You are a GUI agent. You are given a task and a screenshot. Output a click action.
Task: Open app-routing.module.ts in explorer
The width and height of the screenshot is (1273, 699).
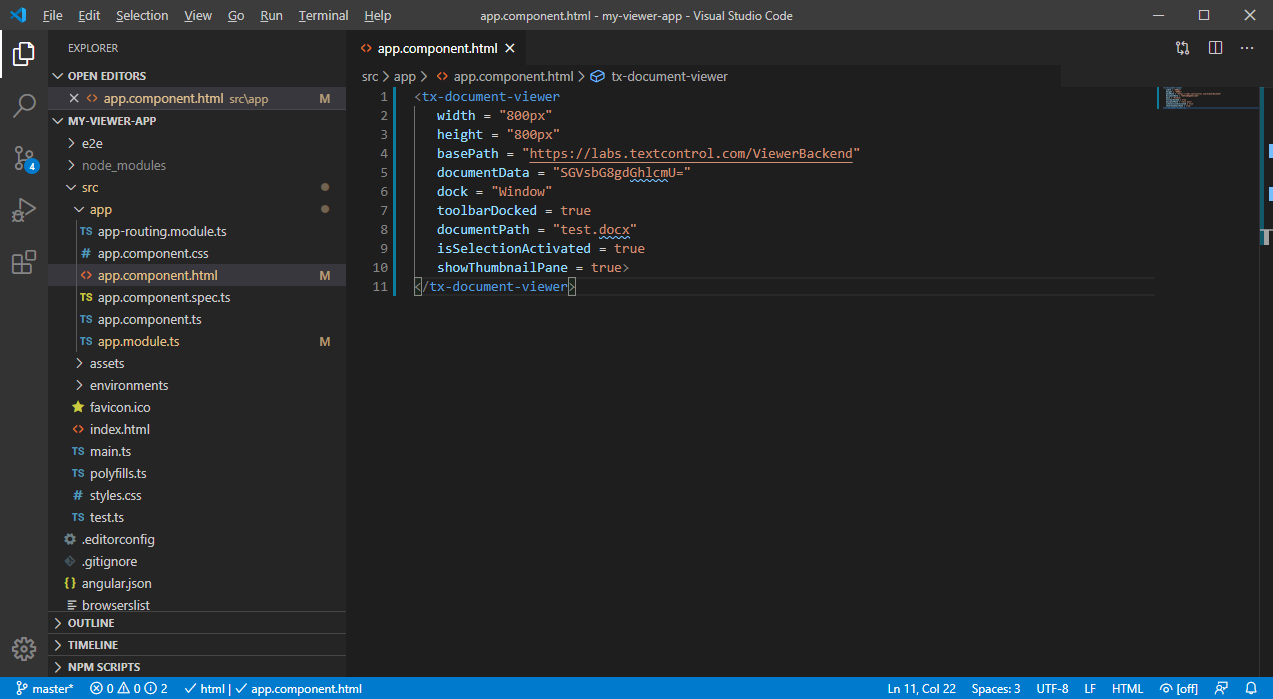pos(197,231)
